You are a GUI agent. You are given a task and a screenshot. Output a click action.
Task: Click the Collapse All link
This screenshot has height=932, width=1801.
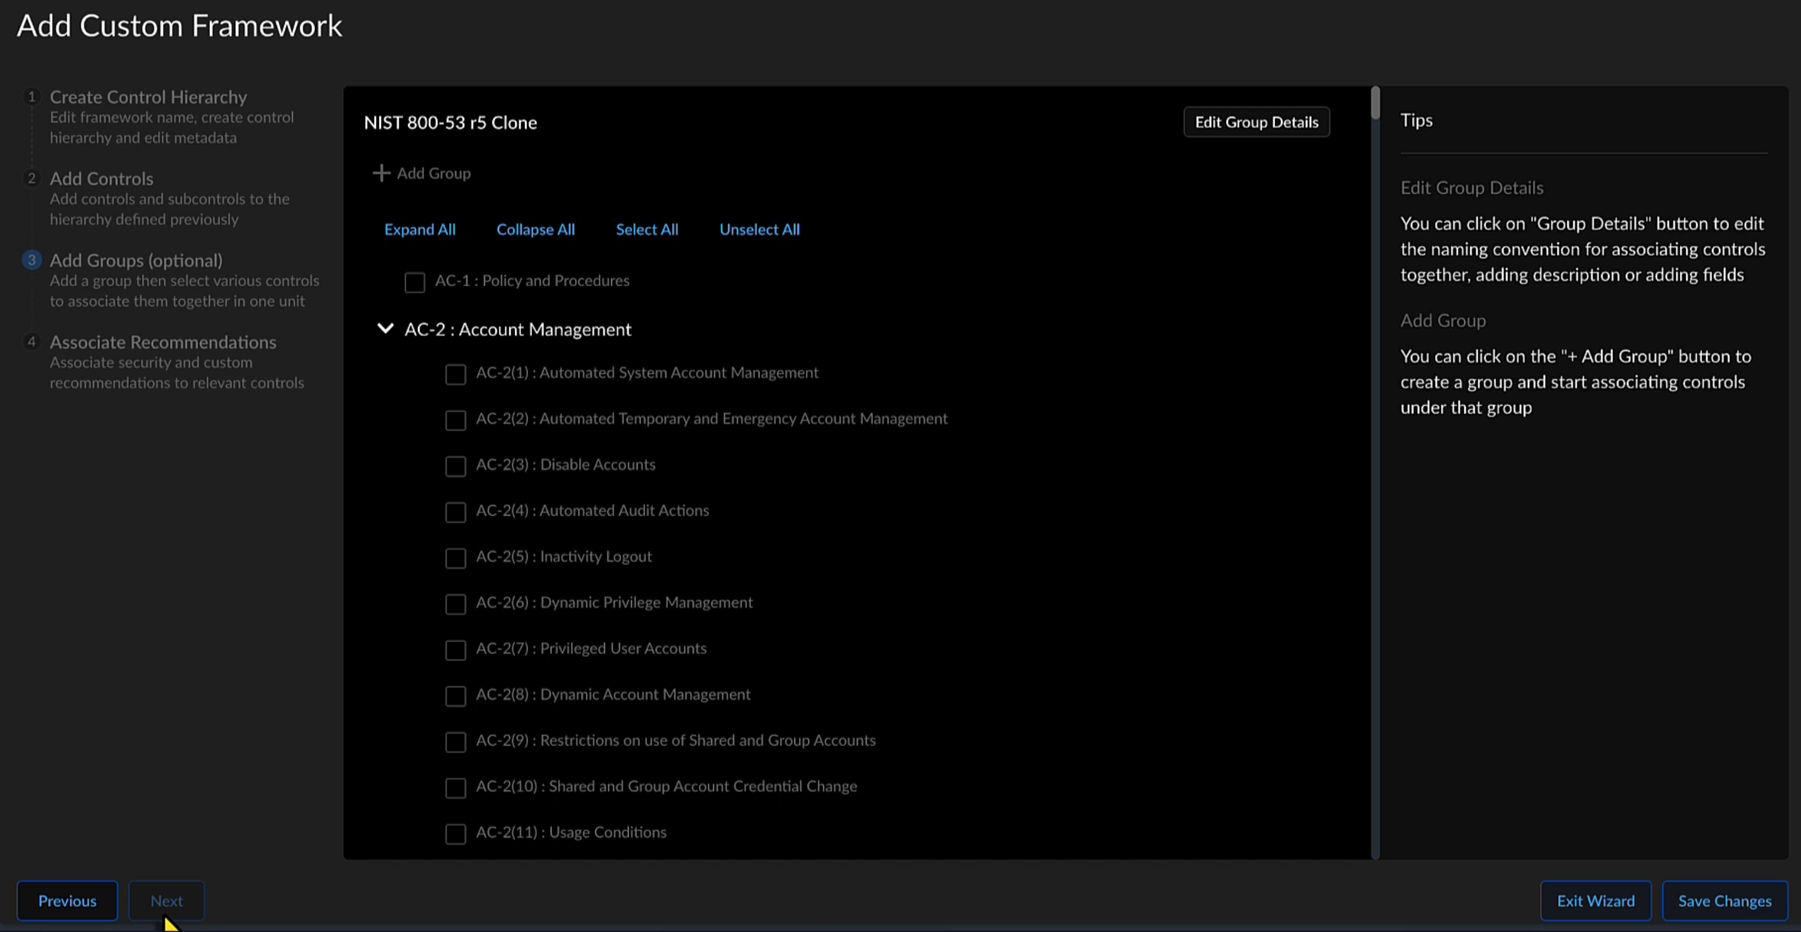pos(535,229)
